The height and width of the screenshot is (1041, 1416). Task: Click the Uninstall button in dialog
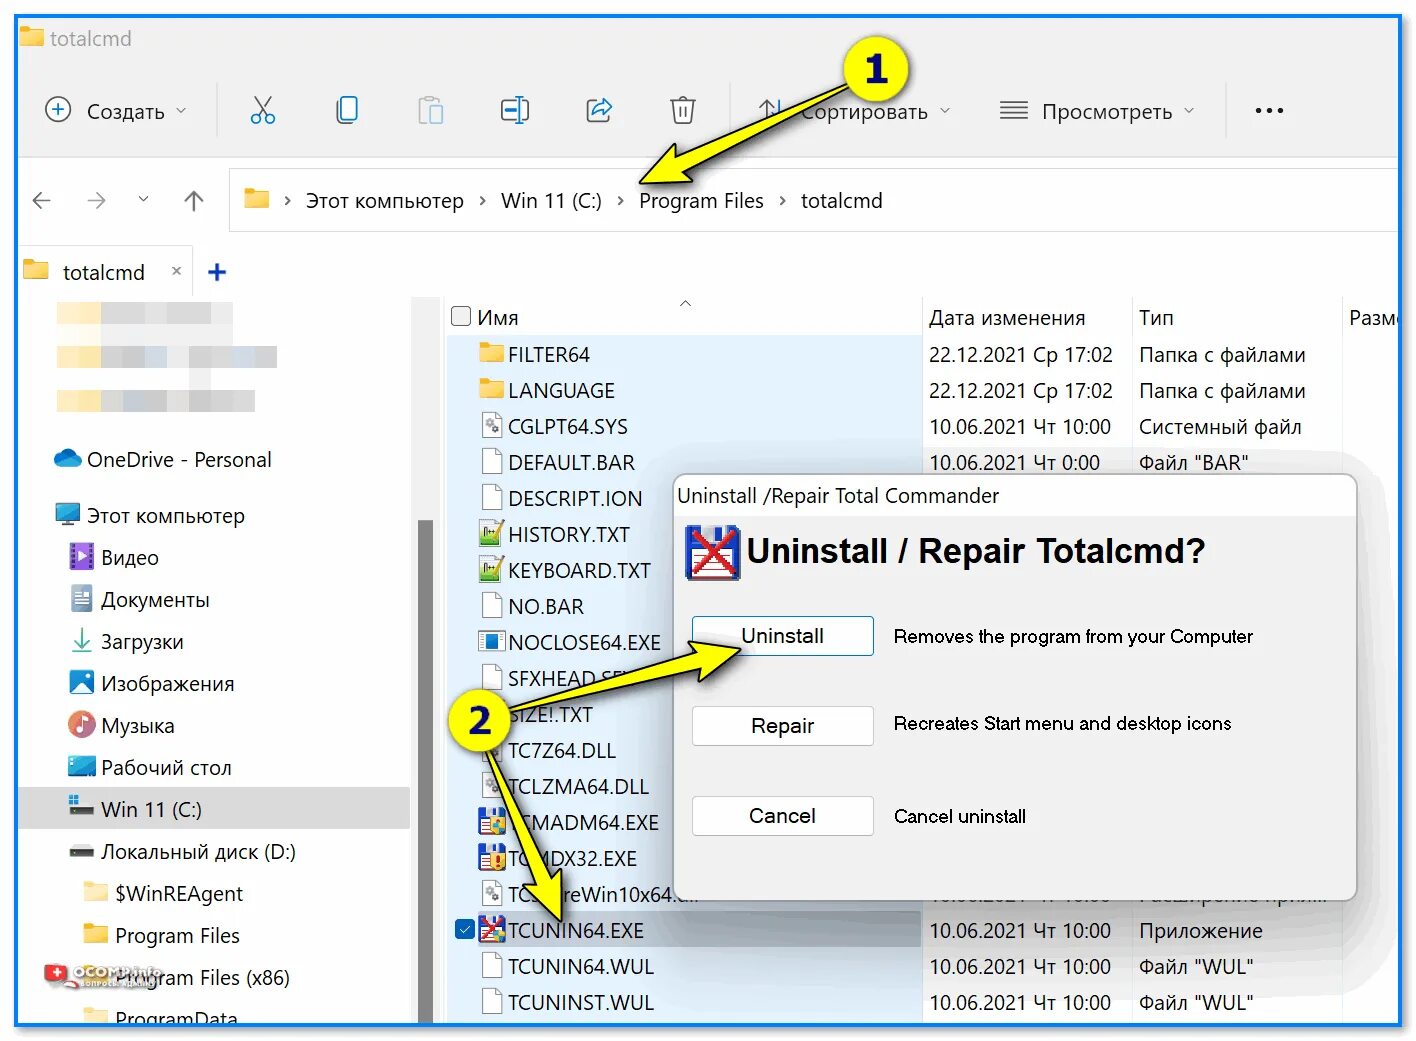click(x=782, y=636)
